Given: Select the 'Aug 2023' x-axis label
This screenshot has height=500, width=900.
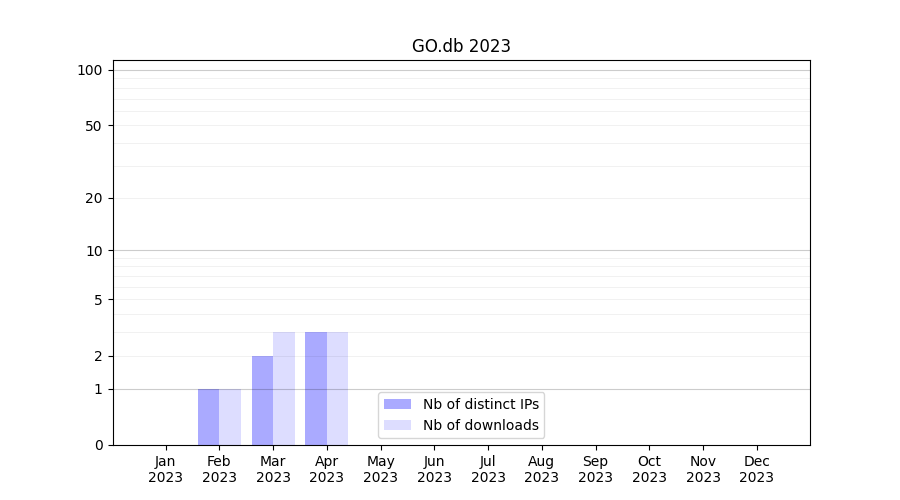Looking at the screenshot, I should click(x=542, y=469).
